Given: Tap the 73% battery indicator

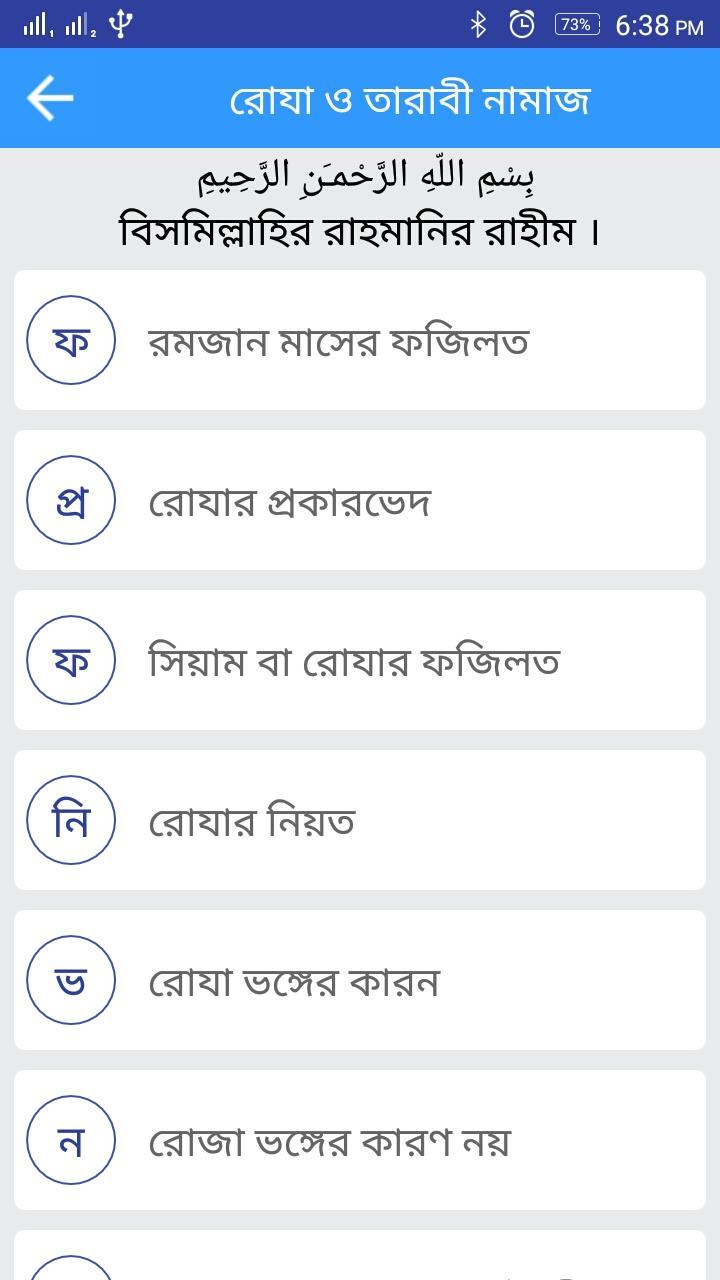Looking at the screenshot, I should [x=577, y=24].
